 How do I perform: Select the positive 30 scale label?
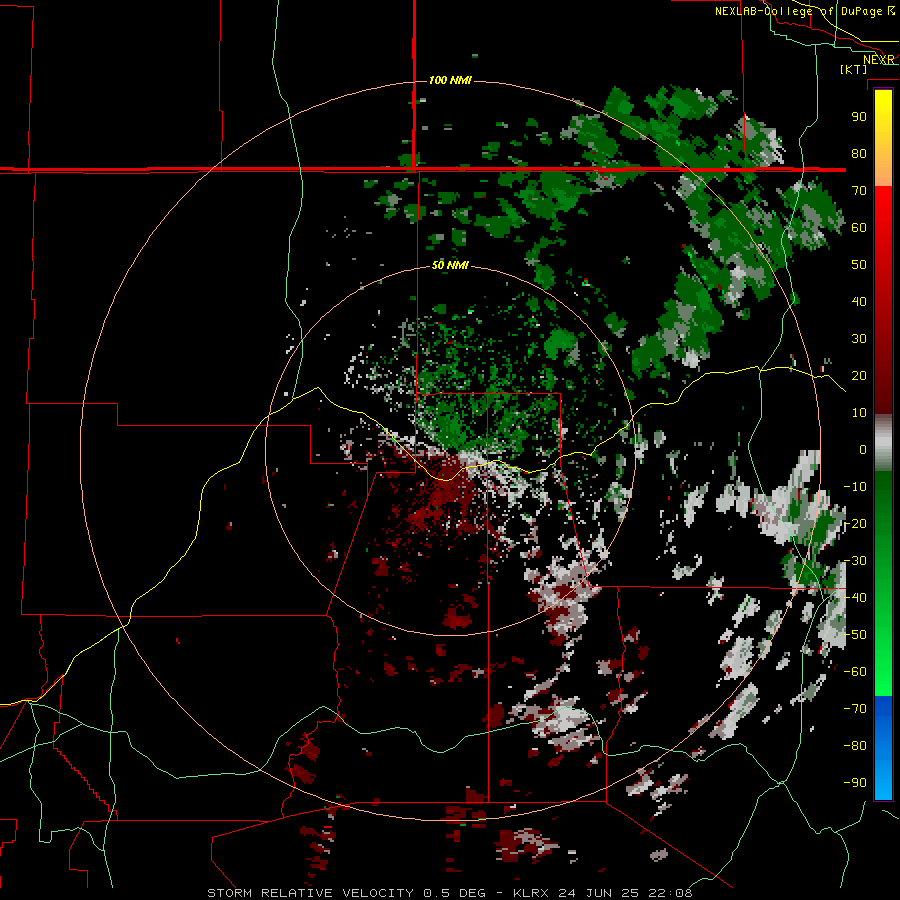click(859, 339)
